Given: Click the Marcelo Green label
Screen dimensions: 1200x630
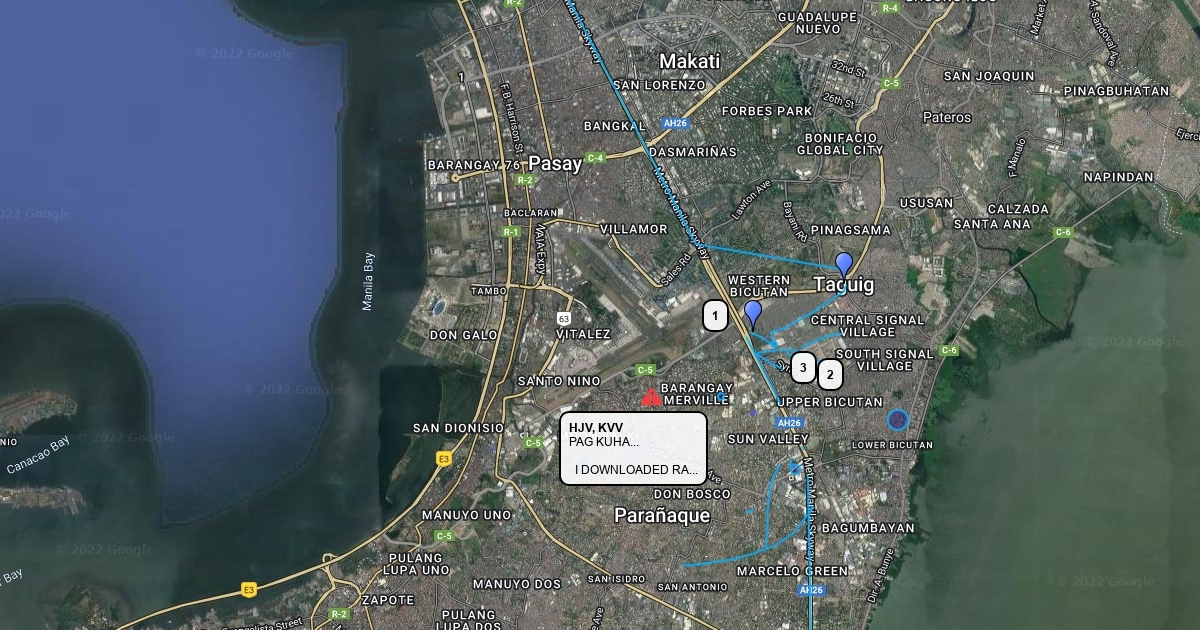Looking at the screenshot, I should pos(792,571).
